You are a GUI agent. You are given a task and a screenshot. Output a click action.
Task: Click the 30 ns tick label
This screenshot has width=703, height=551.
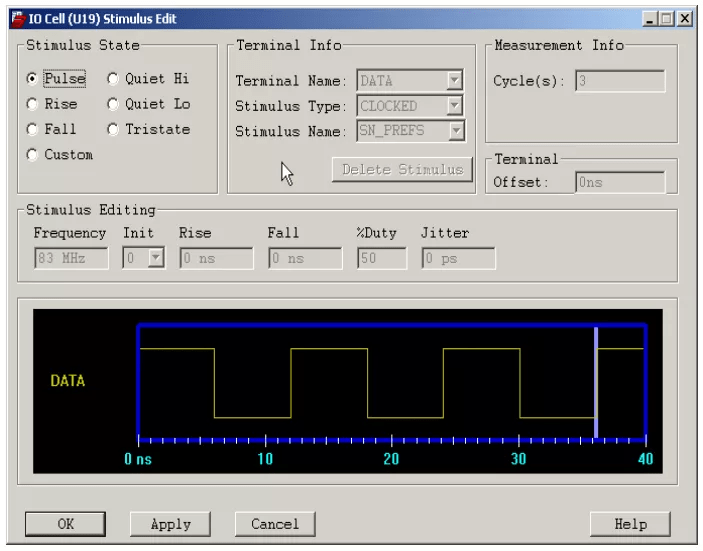[x=518, y=459]
